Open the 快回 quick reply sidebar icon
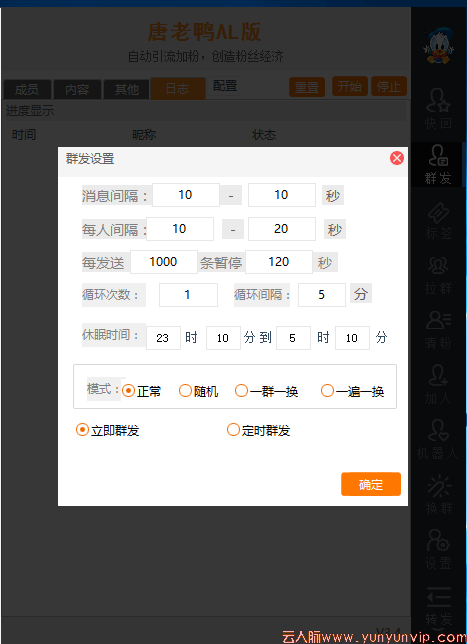467x644 pixels. click(438, 108)
